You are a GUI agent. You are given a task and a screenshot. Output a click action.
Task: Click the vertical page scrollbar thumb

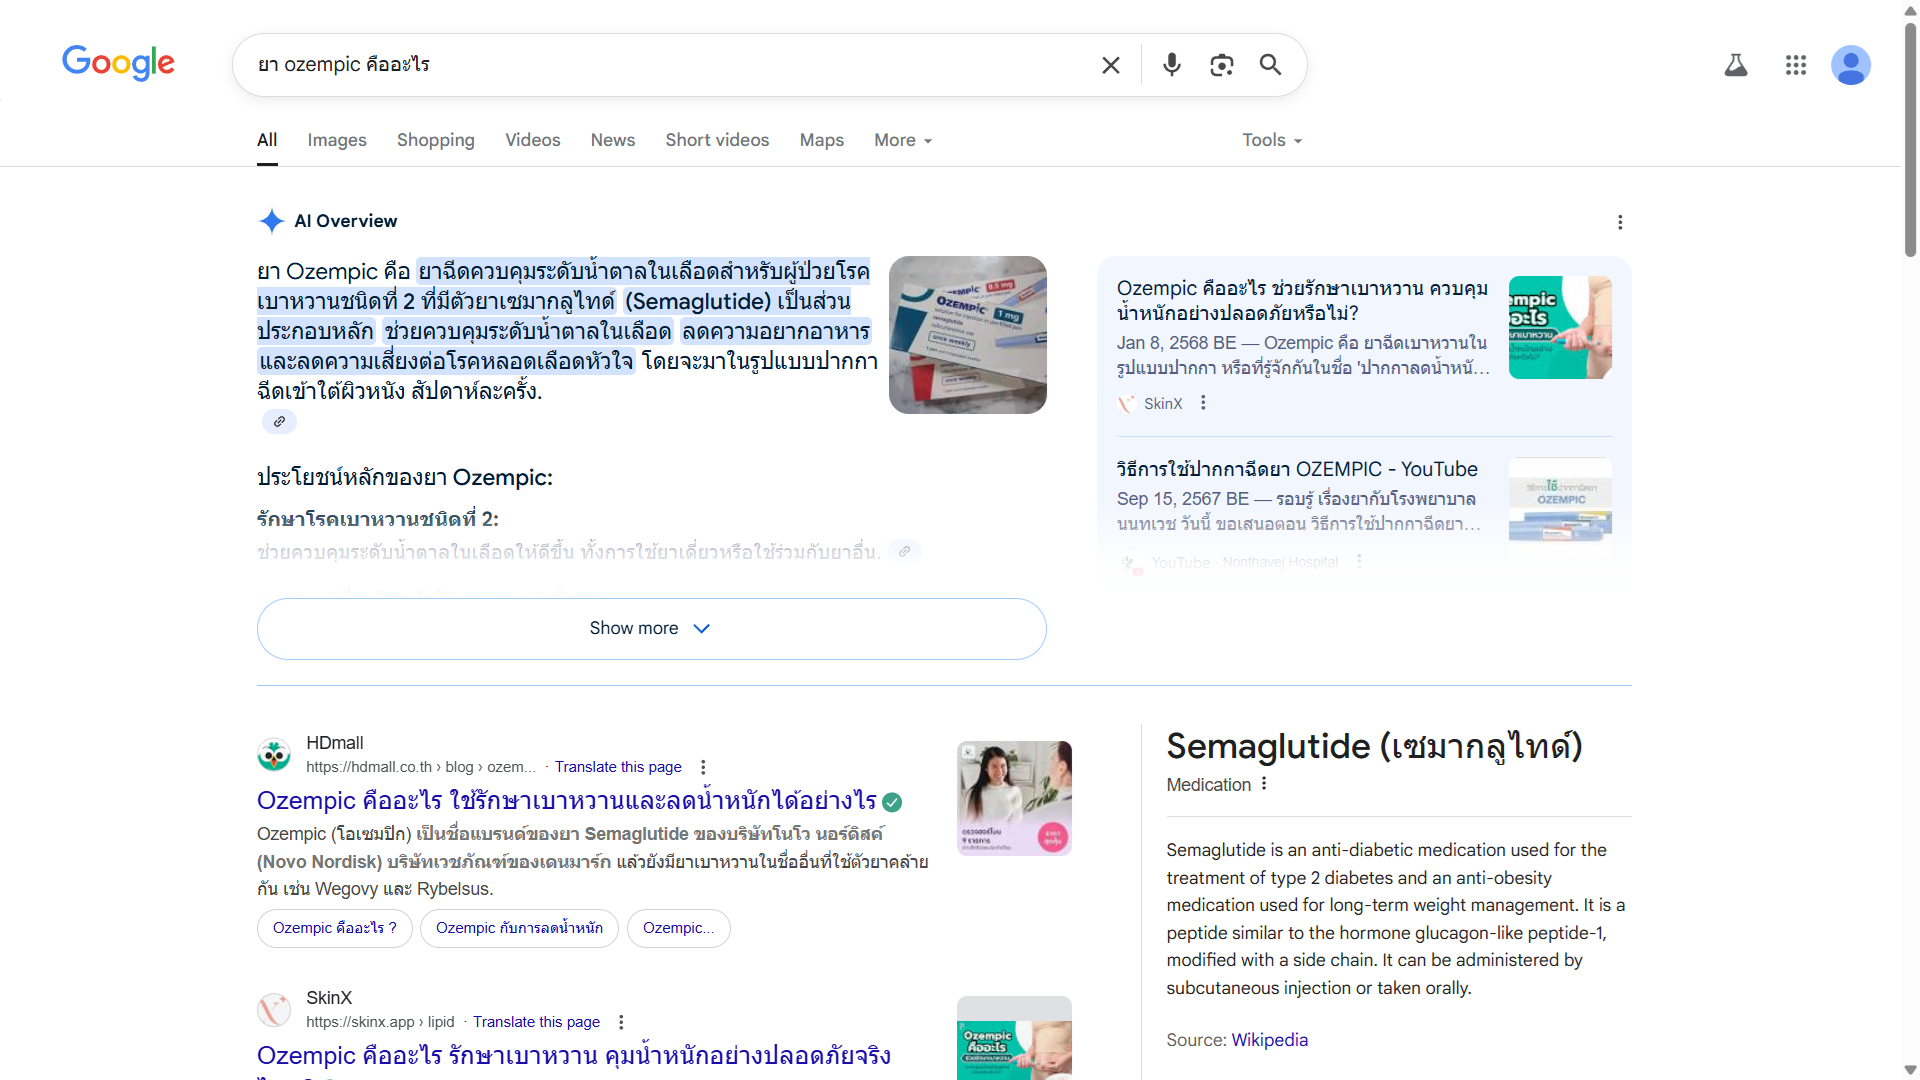point(1910,140)
